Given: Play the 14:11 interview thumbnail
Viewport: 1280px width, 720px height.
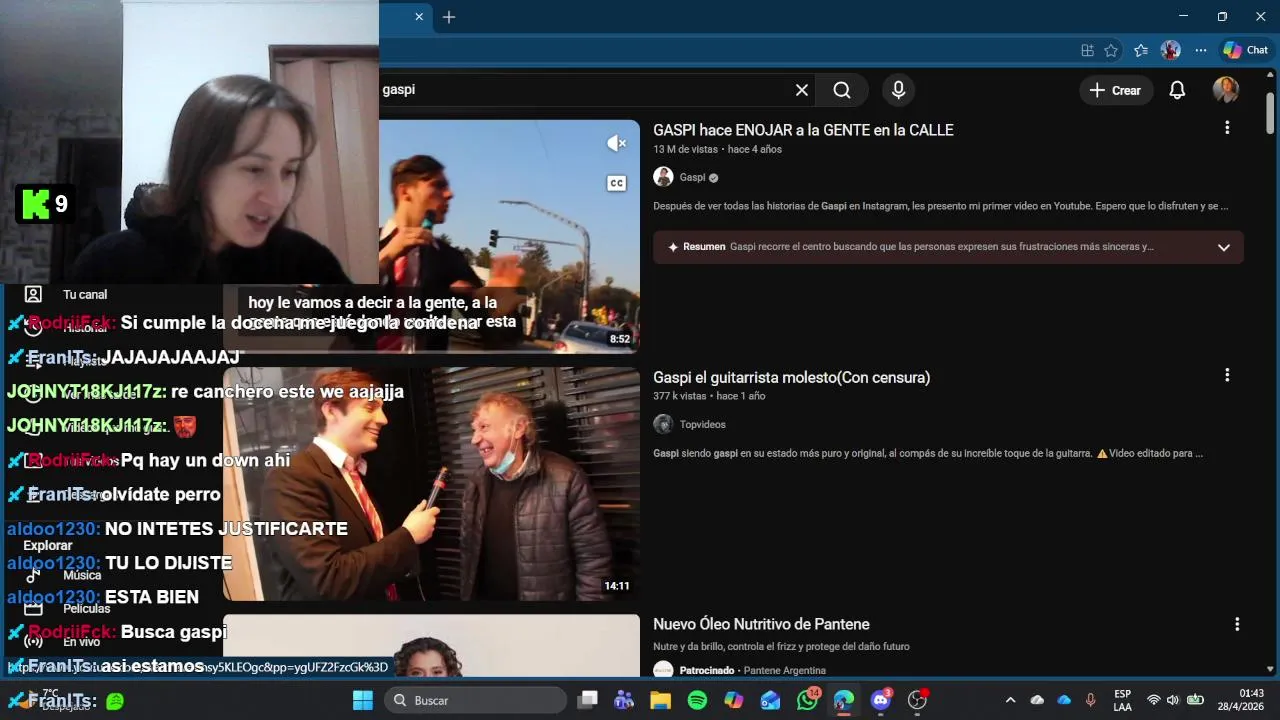Looking at the screenshot, I should (x=431, y=484).
